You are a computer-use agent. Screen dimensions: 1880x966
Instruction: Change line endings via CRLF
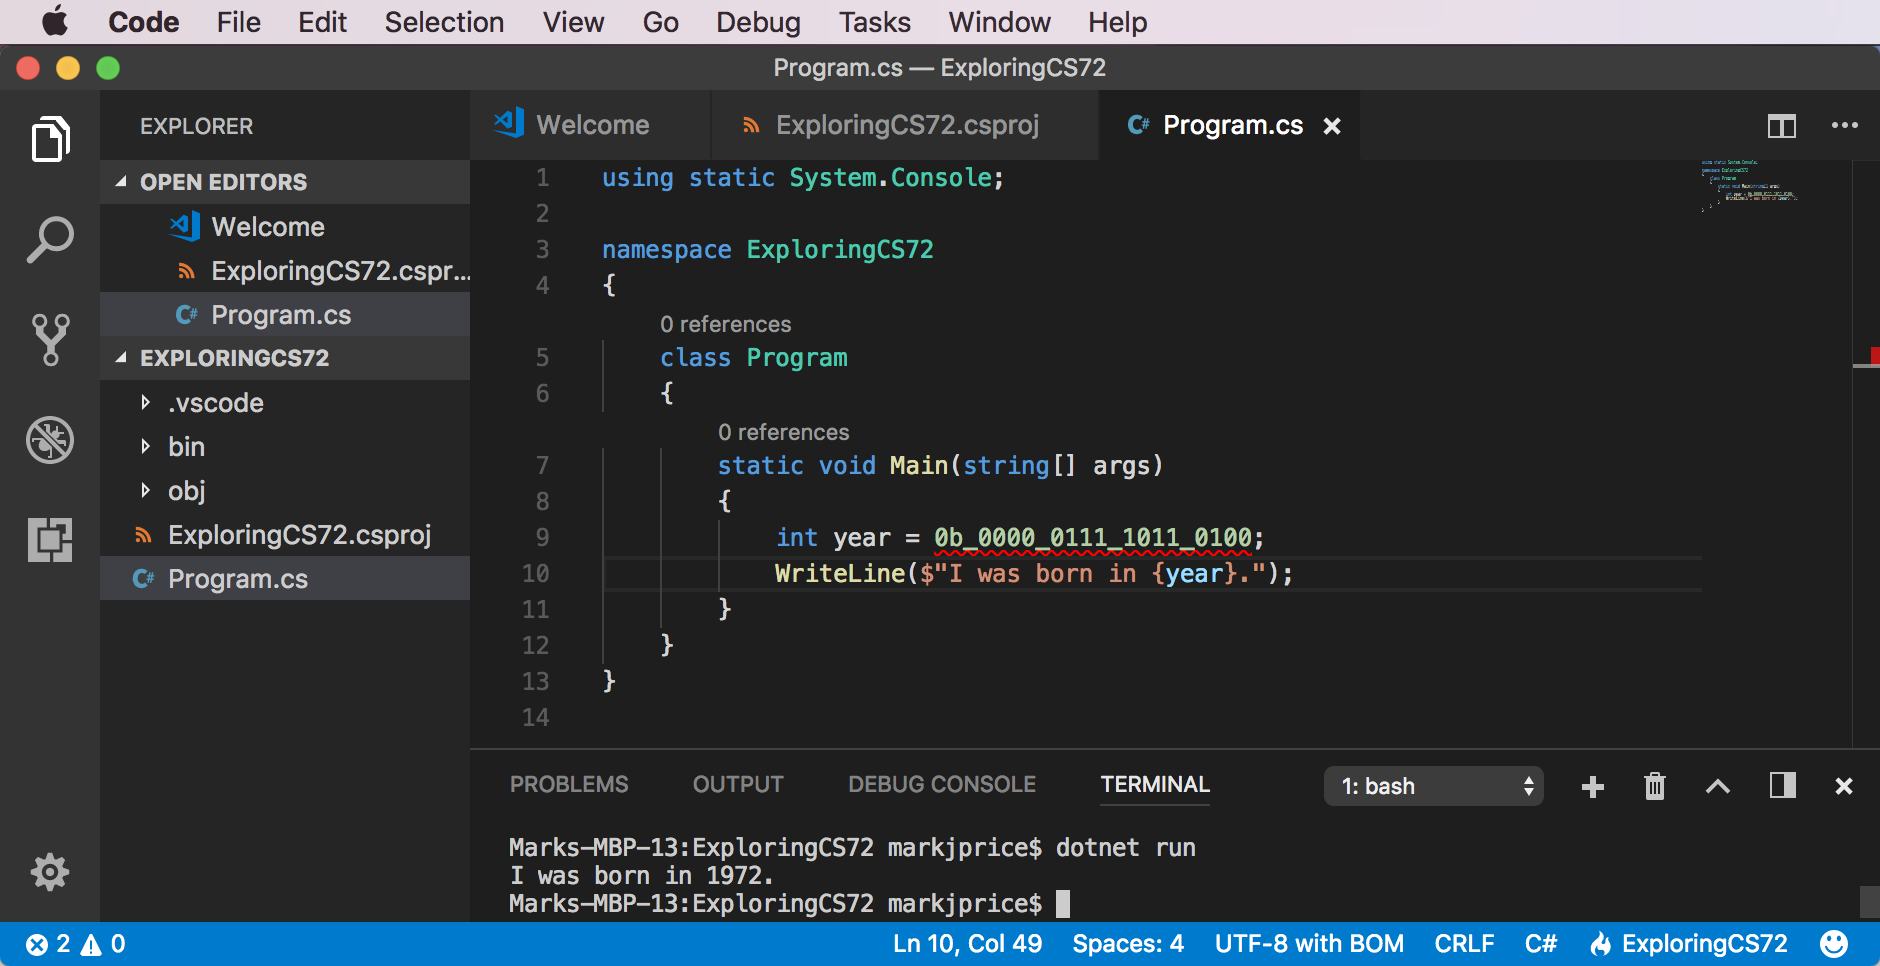(x=1464, y=944)
